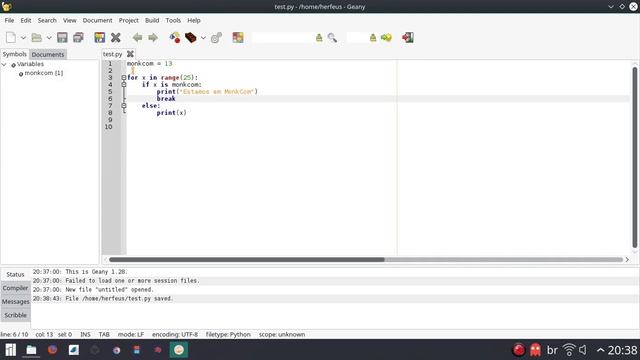Collapse the else-block fold marker on line 7

point(124,106)
